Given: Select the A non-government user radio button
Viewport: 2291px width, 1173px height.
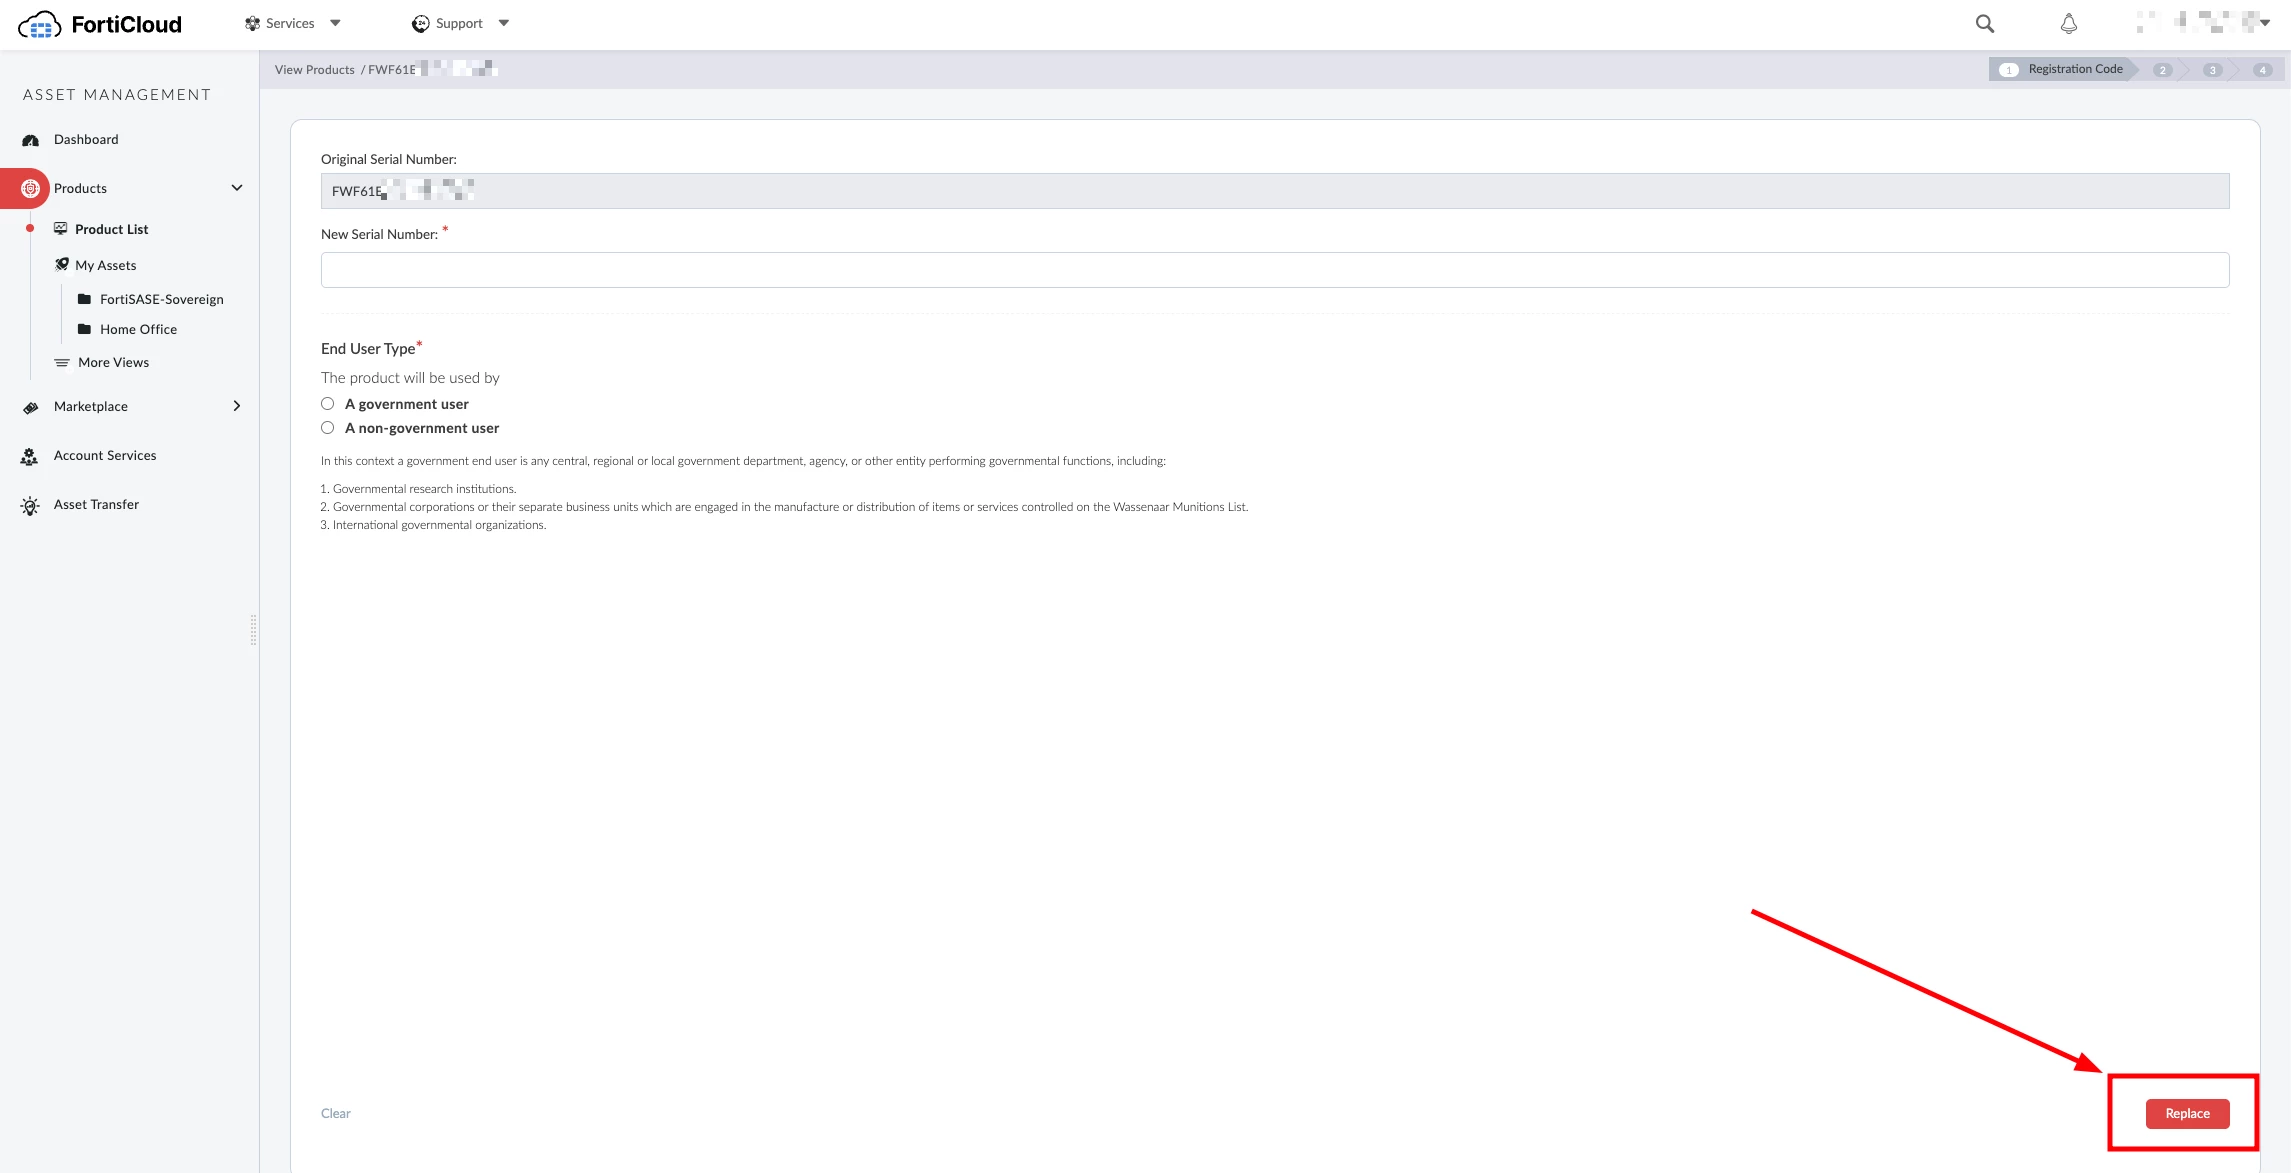Looking at the screenshot, I should 327,428.
